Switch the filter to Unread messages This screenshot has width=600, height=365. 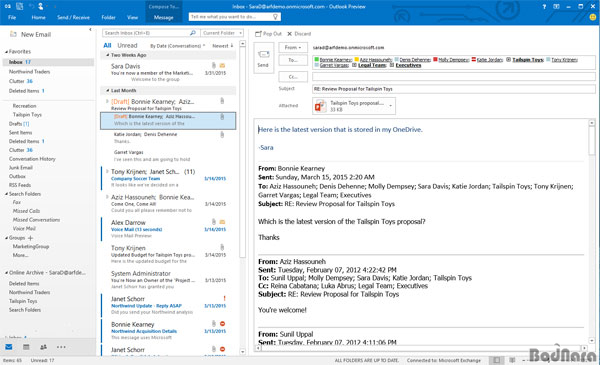point(127,46)
